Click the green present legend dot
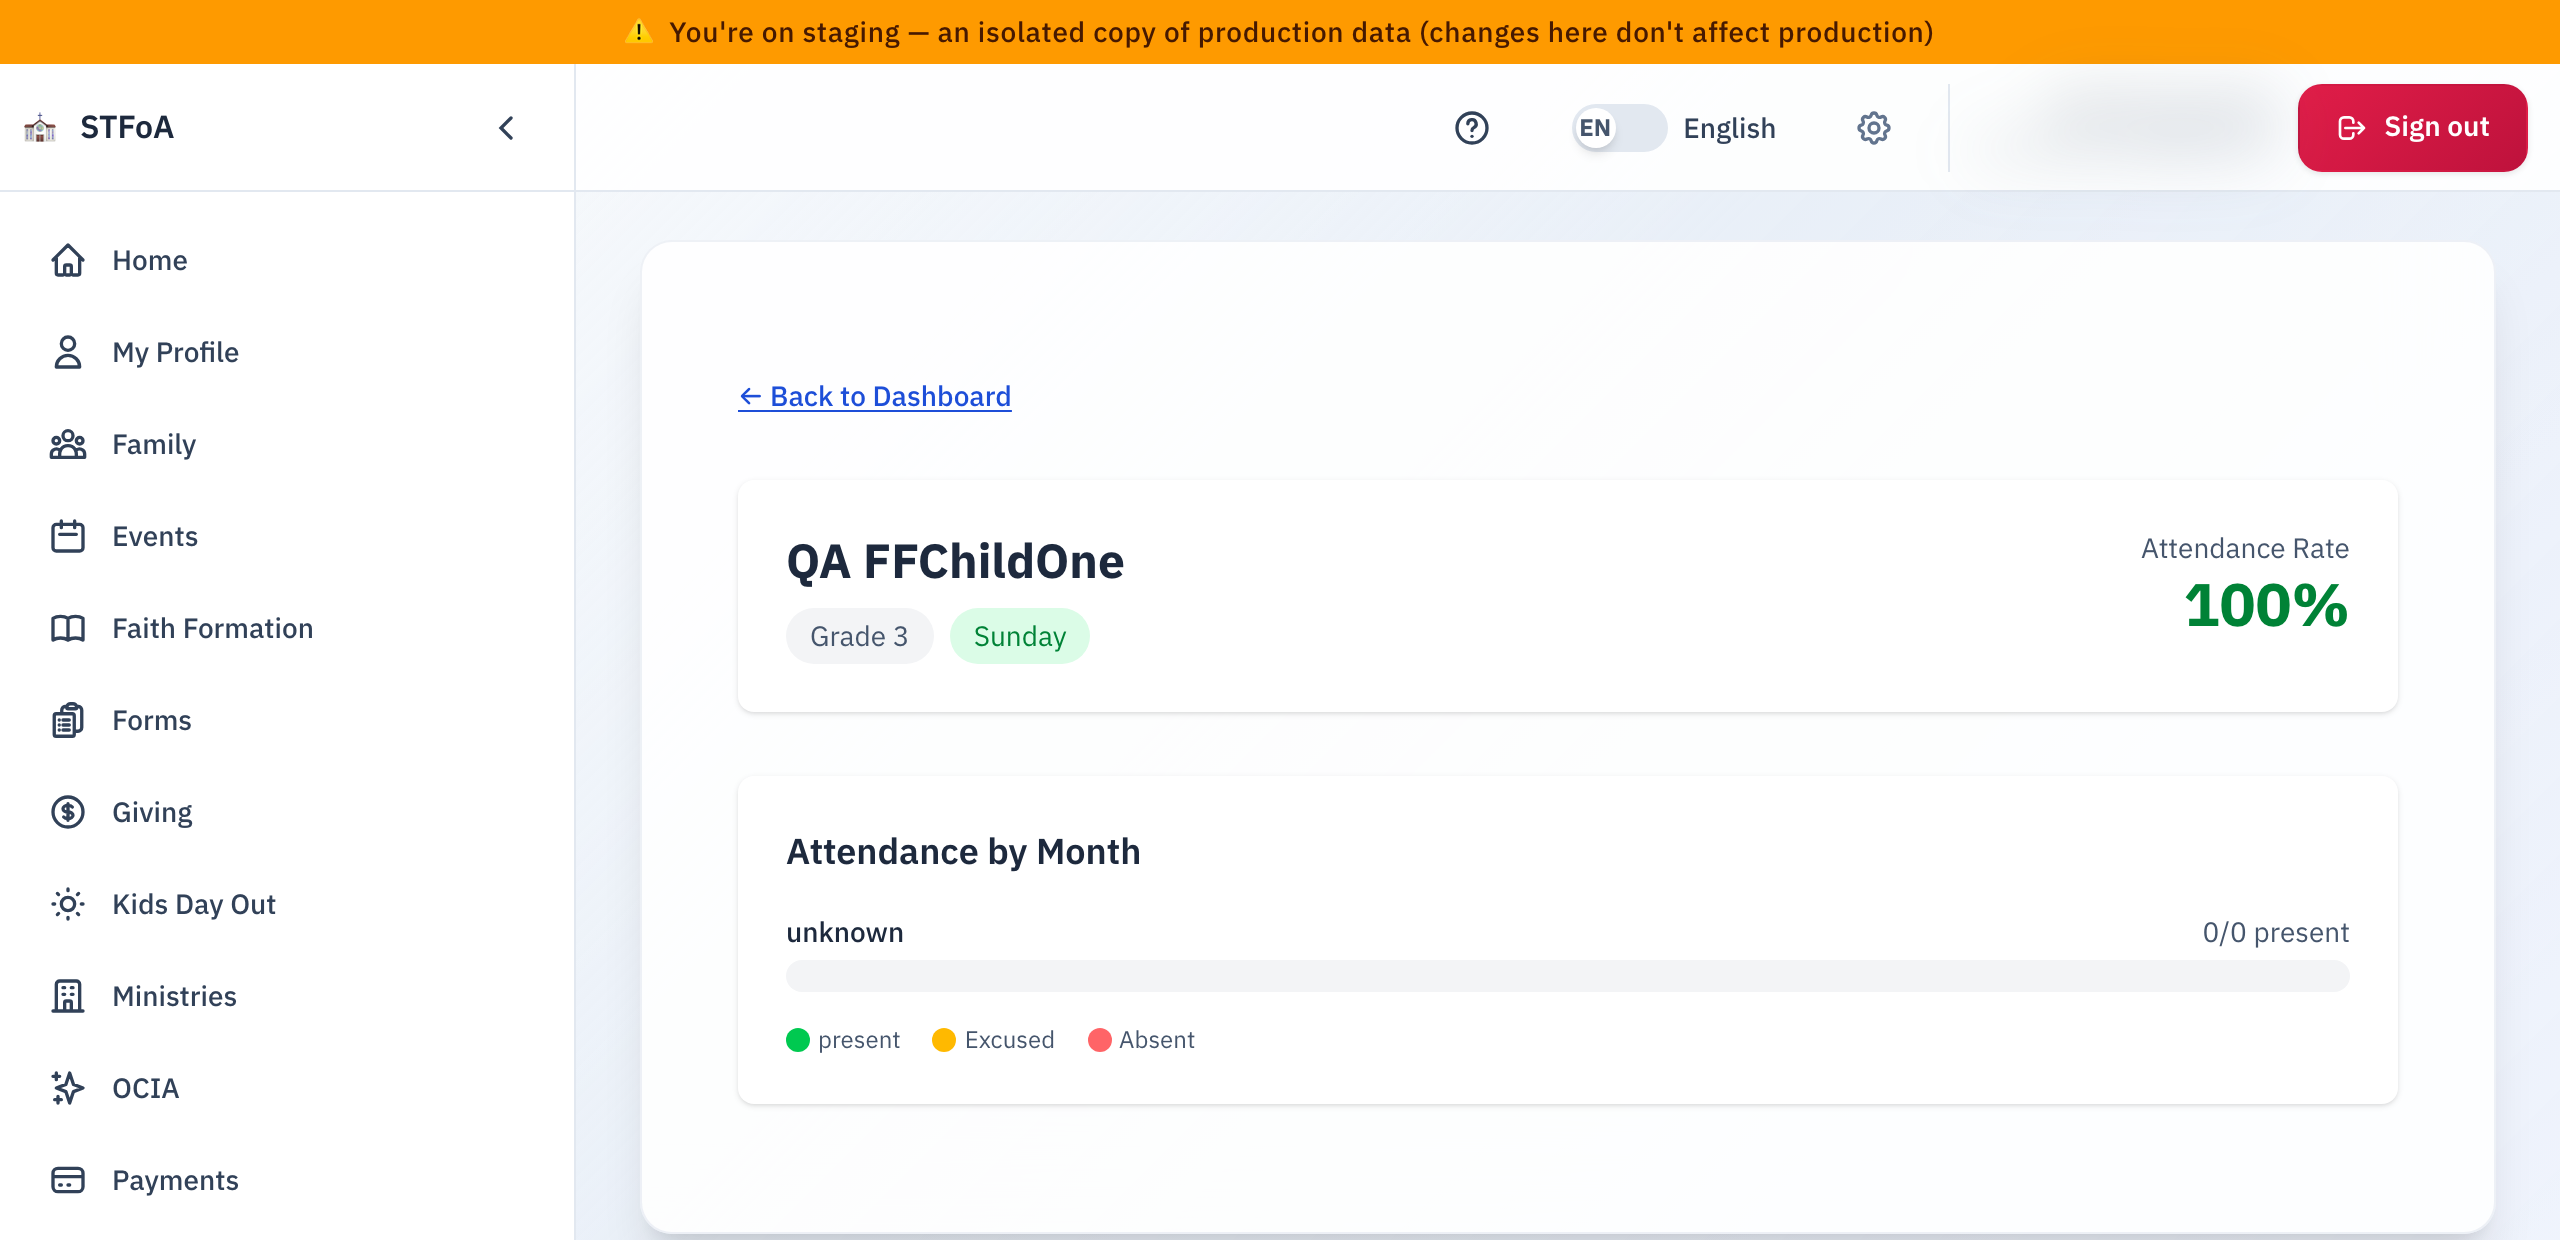Viewport: 2560px width, 1240px height. (x=798, y=1040)
